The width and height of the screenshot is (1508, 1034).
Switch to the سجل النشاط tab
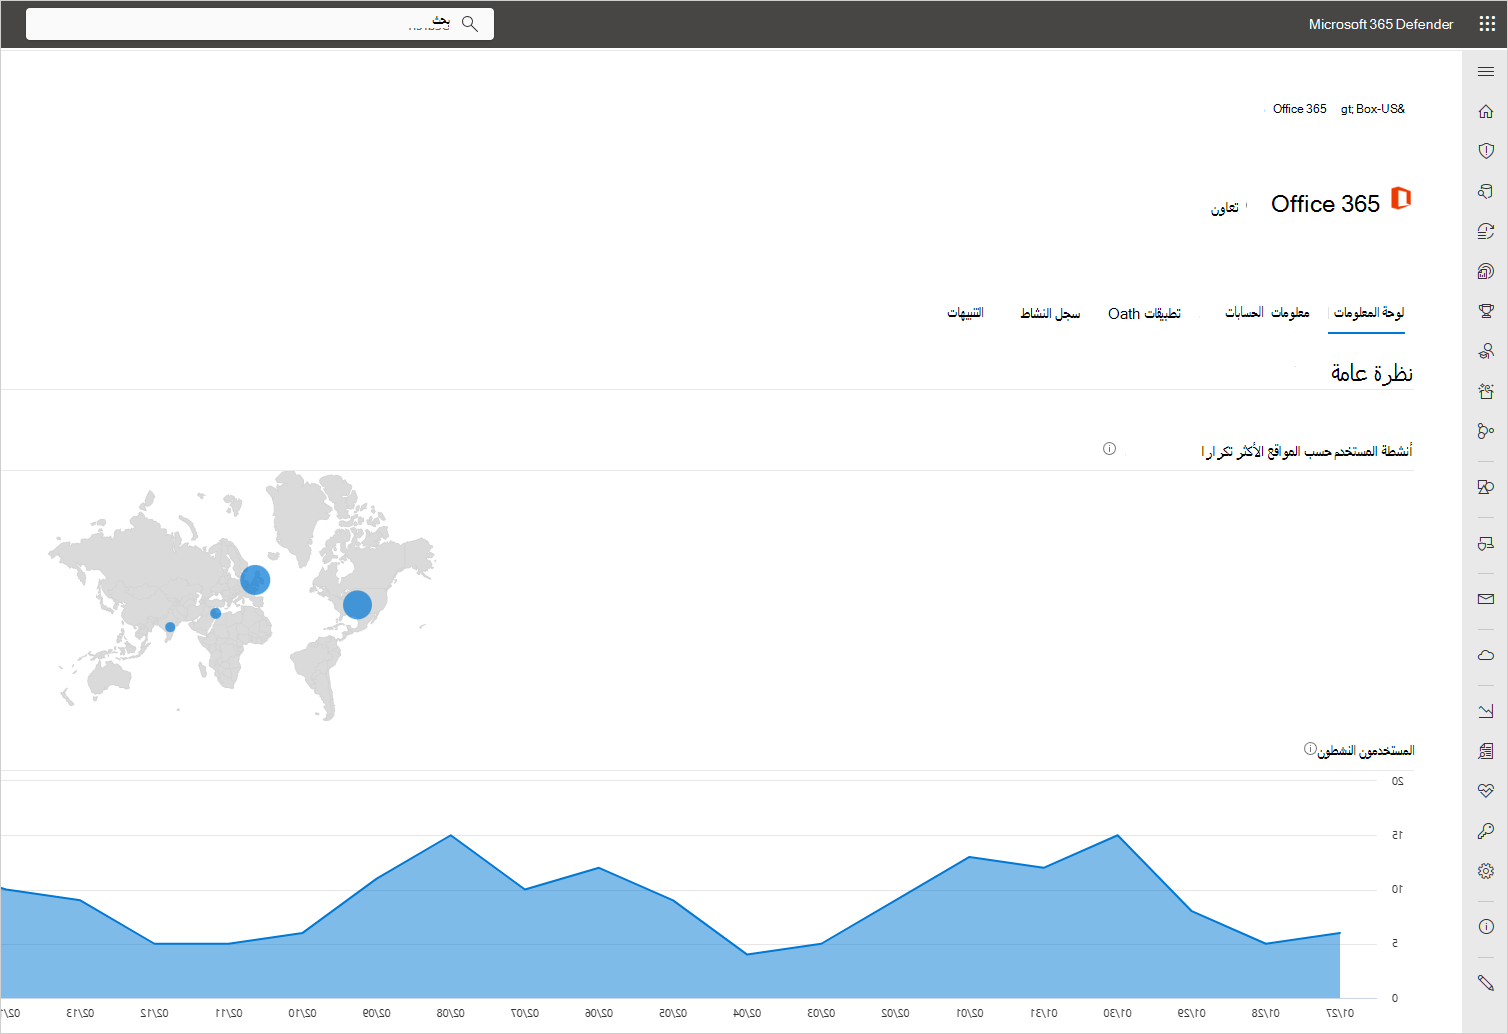[x=1050, y=313]
